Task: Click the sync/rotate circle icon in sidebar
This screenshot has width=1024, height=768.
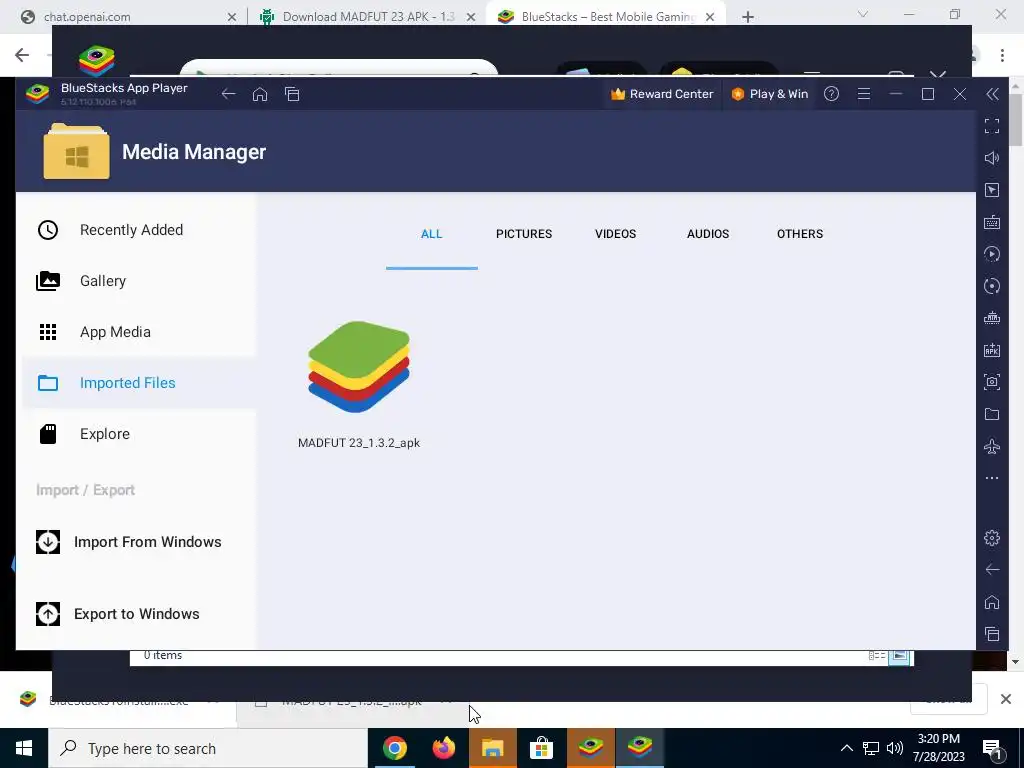Action: (992, 286)
